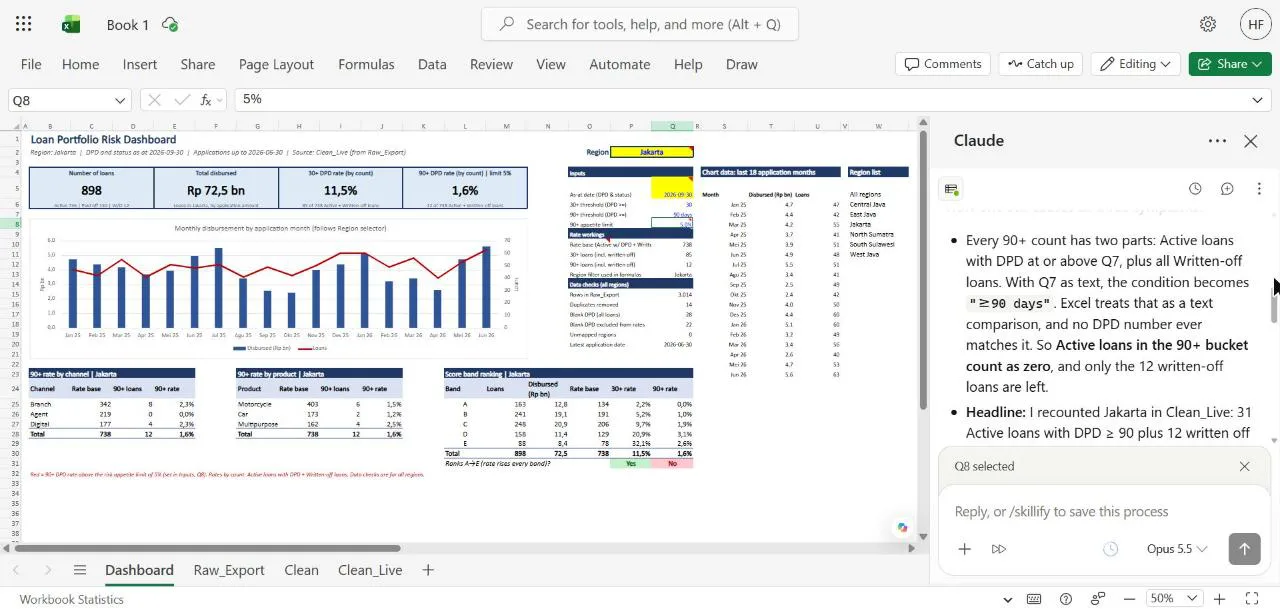Click the Claude worksheet context icon

click(952, 189)
